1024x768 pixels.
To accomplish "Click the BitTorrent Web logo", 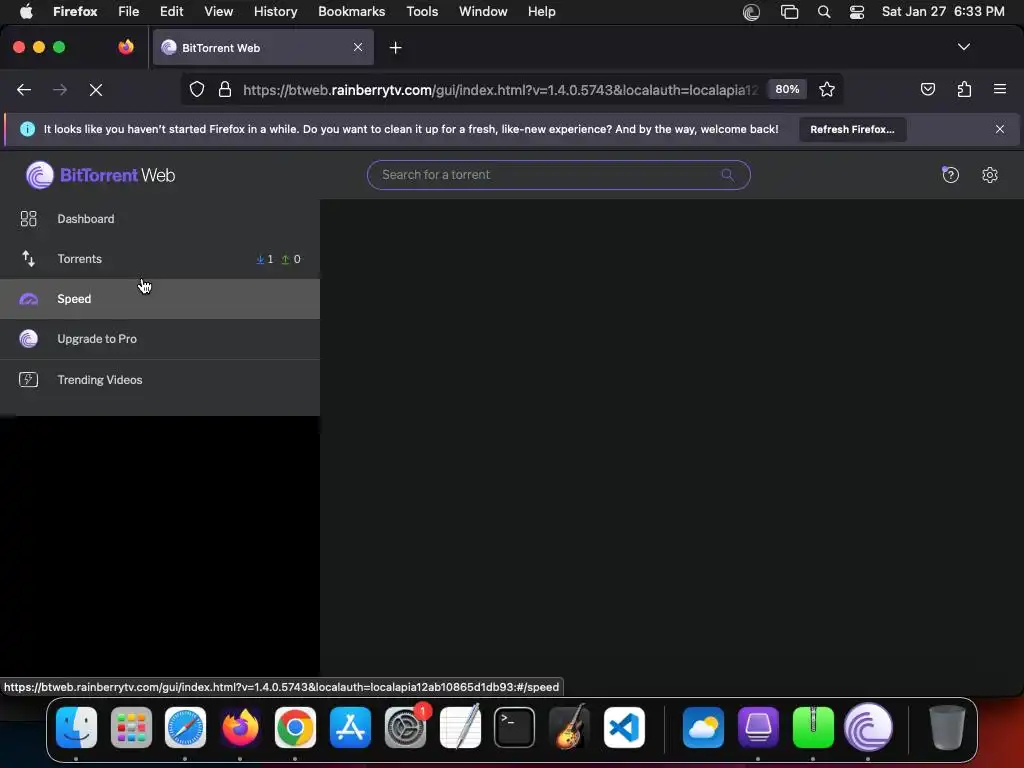I will point(101,175).
